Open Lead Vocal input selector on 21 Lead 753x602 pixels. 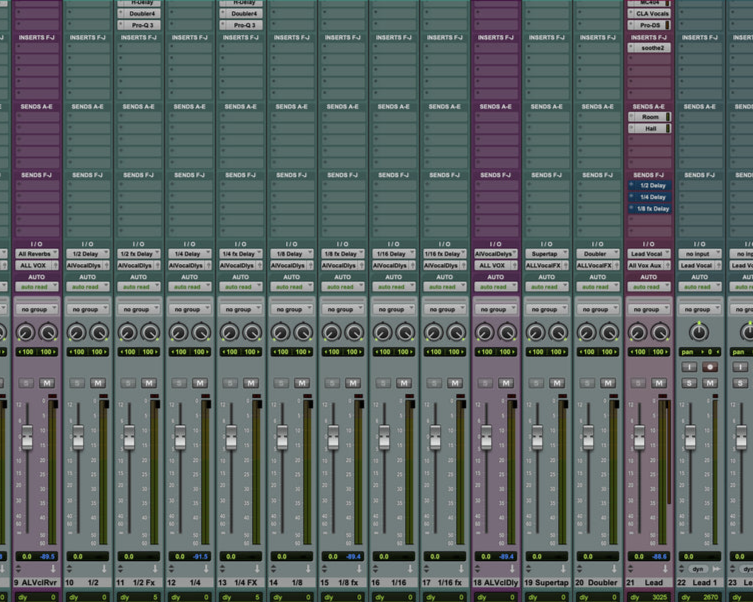point(649,253)
